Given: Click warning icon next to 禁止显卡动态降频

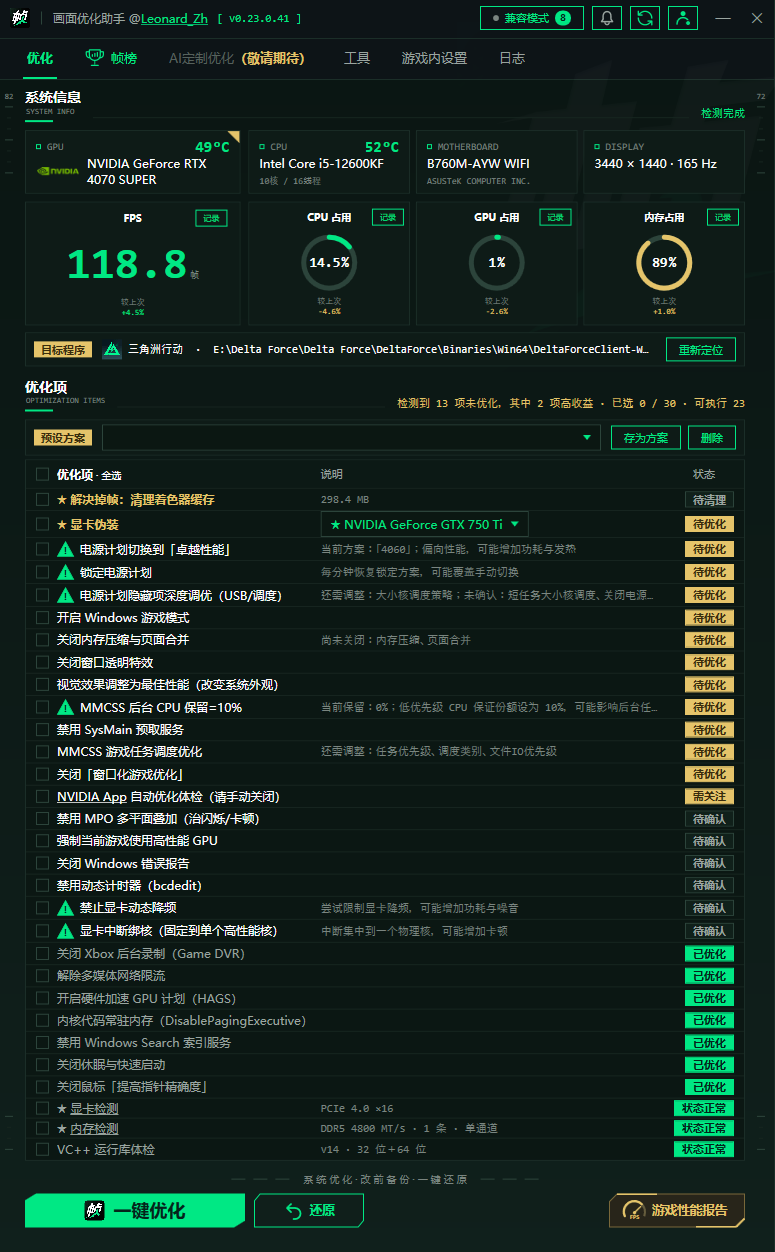Looking at the screenshot, I should click(x=66, y=908).
